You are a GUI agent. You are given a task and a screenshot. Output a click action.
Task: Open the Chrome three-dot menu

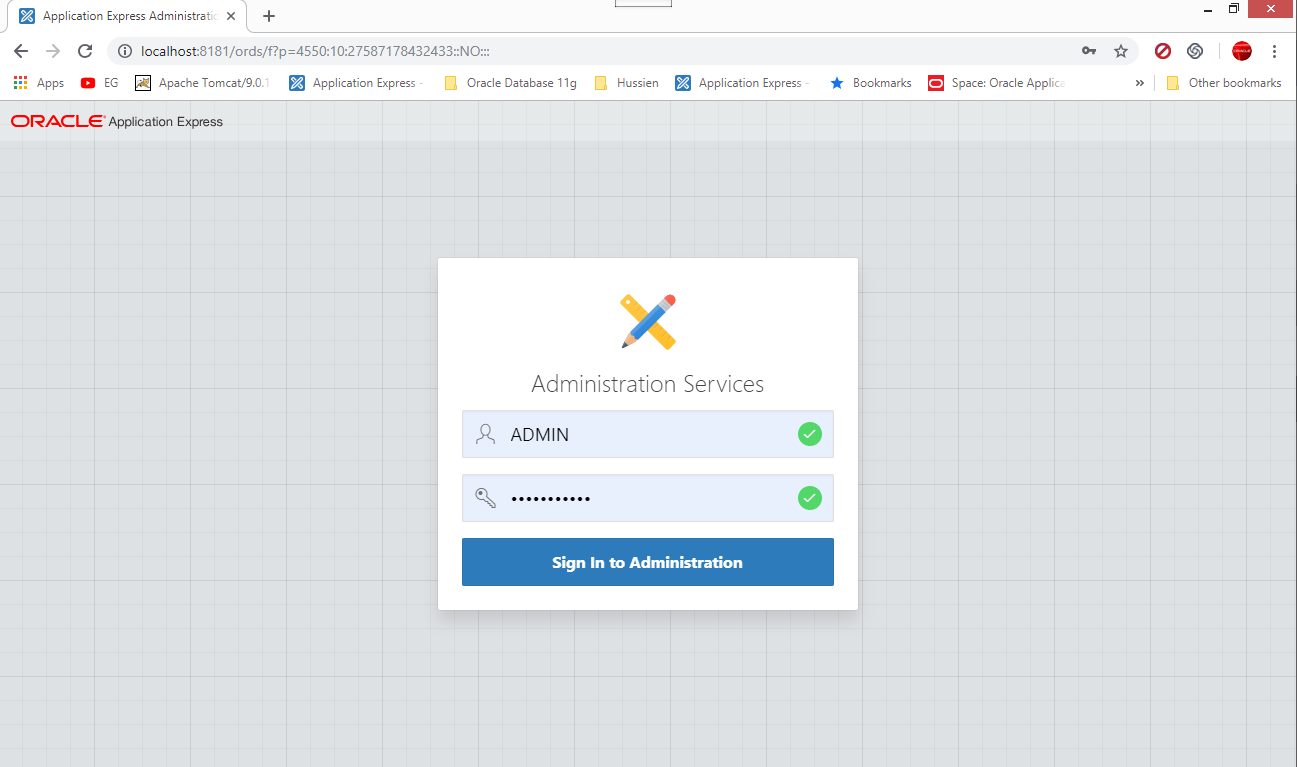(x=1274, y=51)
